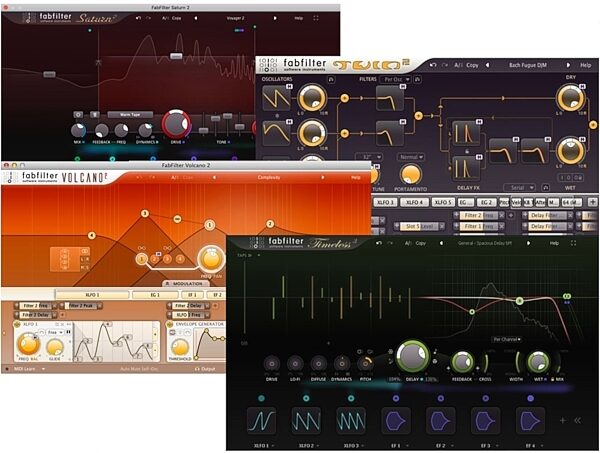The image size is (600, 453).
Task: Click the full screen icon in Timeless
Action: click(573, 243)
